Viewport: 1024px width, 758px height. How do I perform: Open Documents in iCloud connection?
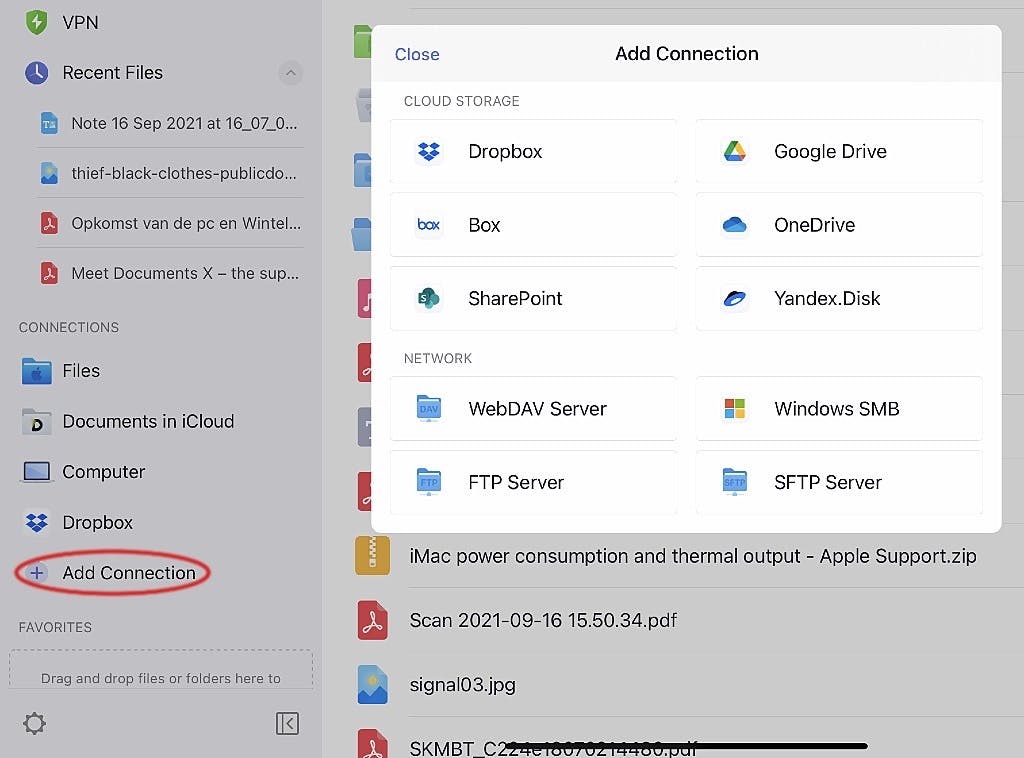click(147, 421)
